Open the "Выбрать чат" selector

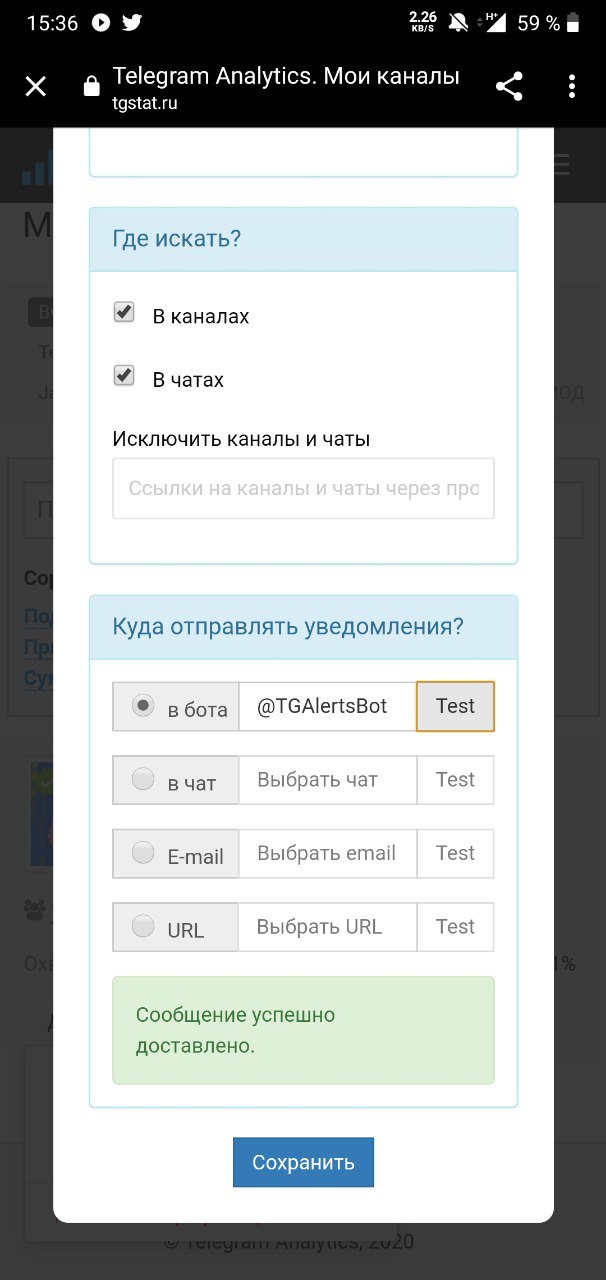tap(327, 780)
